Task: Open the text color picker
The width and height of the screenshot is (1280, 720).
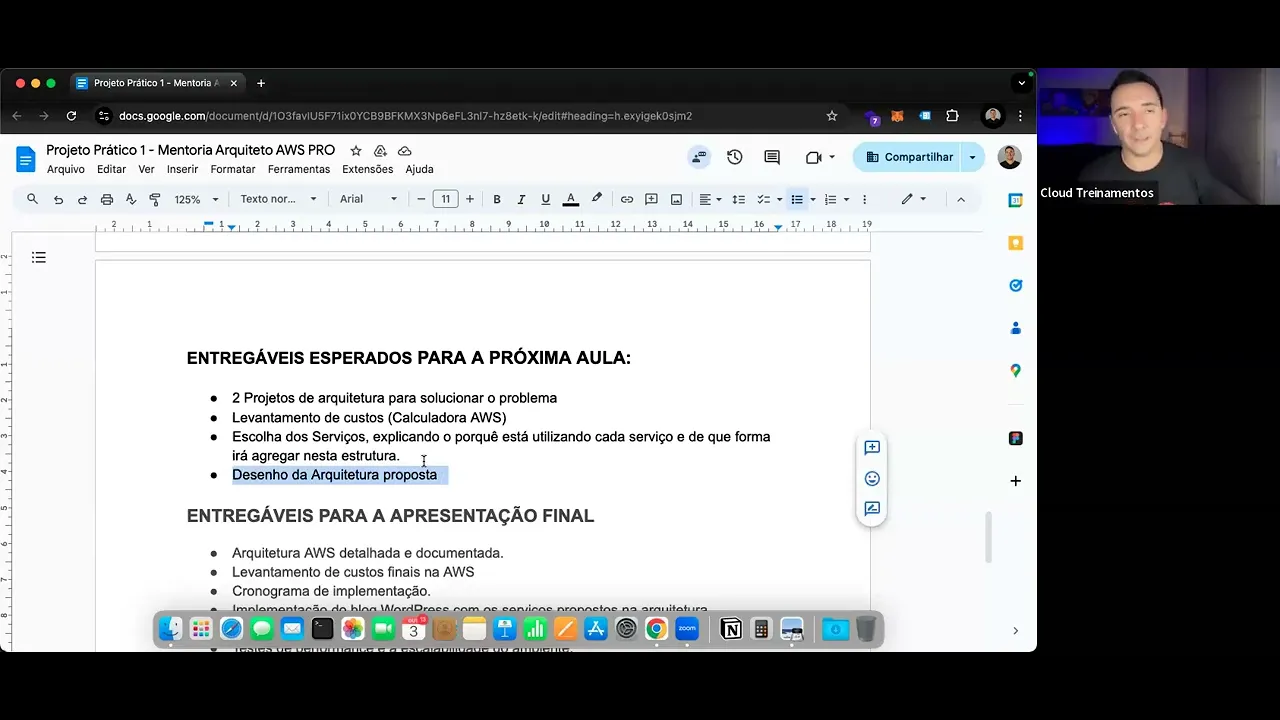Action: [x=571, y=199]
